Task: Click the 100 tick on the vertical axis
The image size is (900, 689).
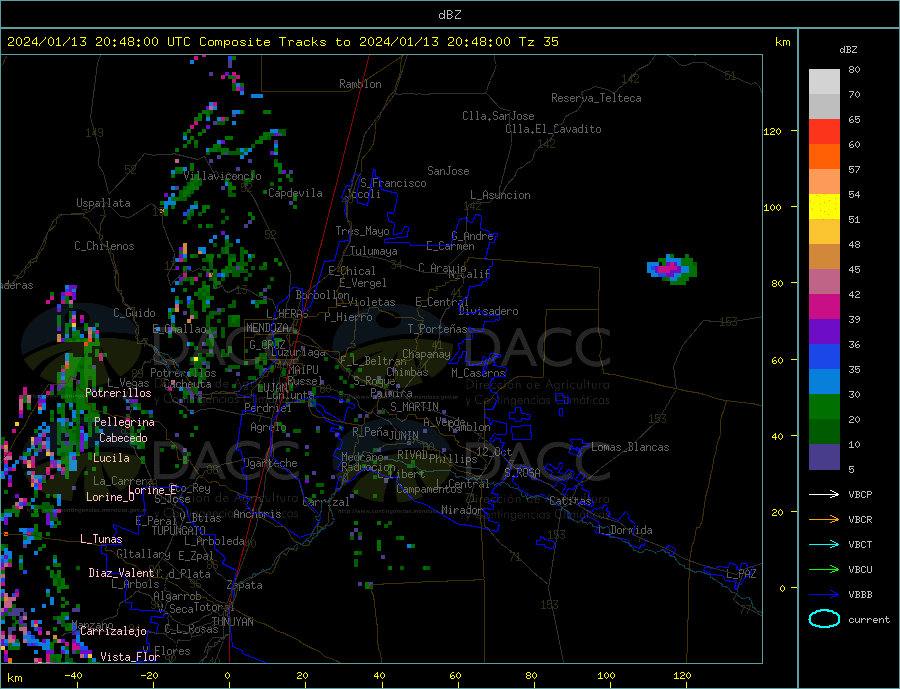Action: [773, 207]
